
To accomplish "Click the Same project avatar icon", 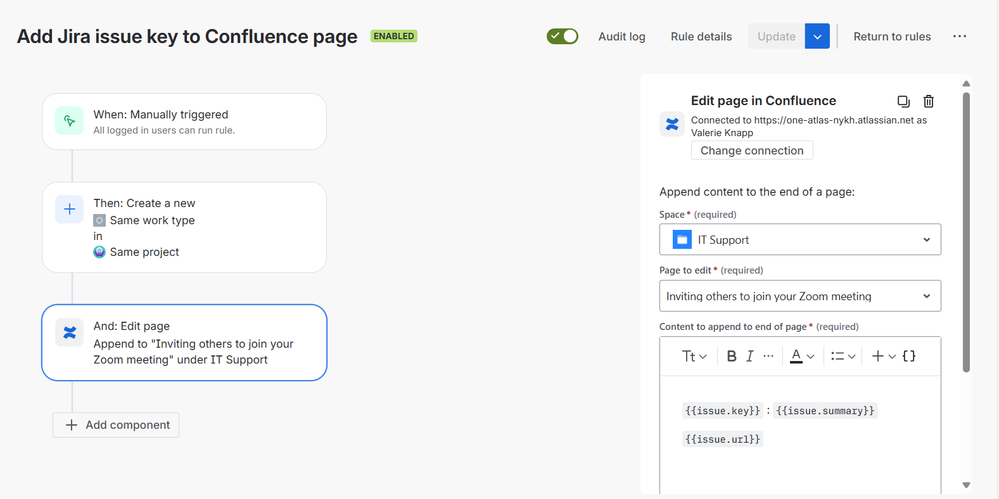I will [99, 252].
